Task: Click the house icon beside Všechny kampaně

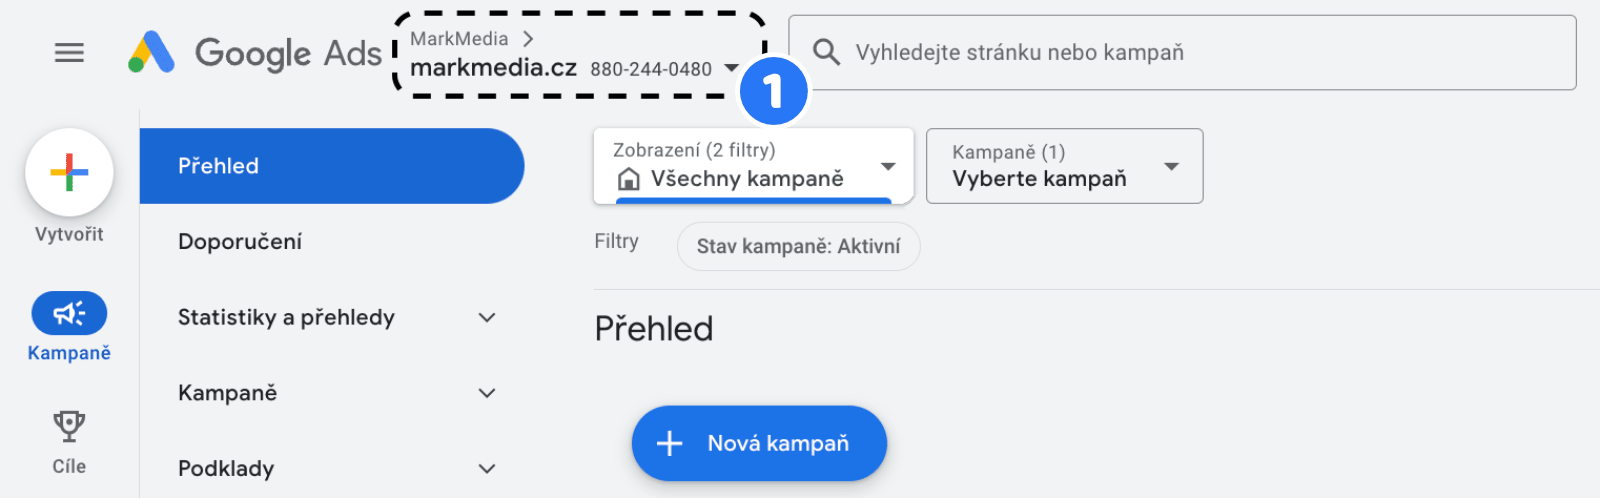Action: click(629, 179)
